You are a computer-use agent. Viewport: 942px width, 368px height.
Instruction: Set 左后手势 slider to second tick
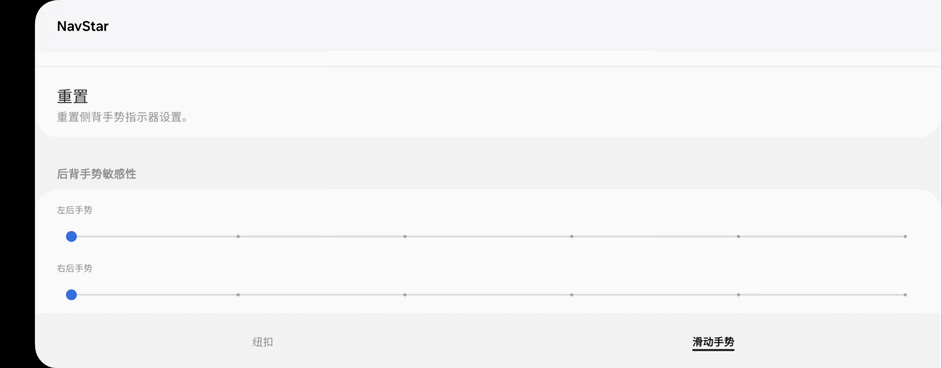[238, 237]
